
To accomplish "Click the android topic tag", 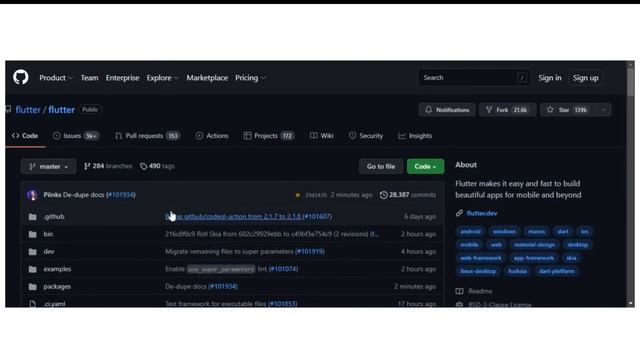I will coord(470,231).
